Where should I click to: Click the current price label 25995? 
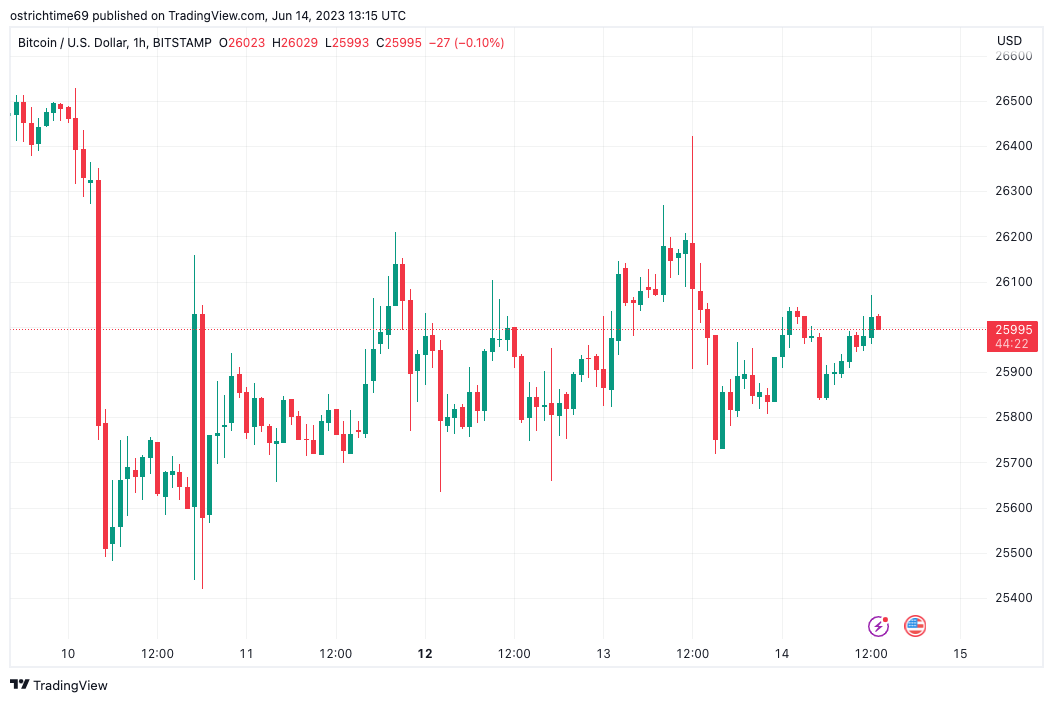1010,329
